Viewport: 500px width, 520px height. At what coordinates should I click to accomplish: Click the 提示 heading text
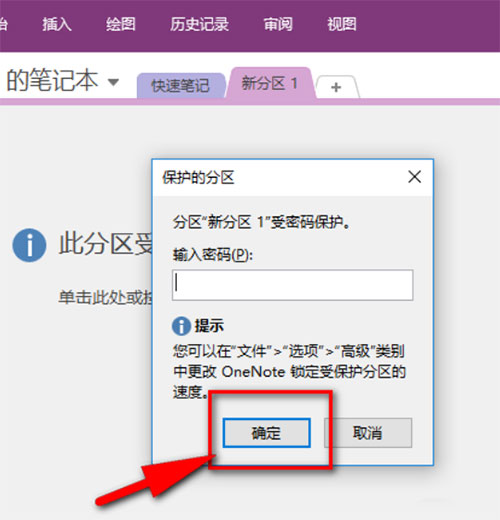pos(209,325)
